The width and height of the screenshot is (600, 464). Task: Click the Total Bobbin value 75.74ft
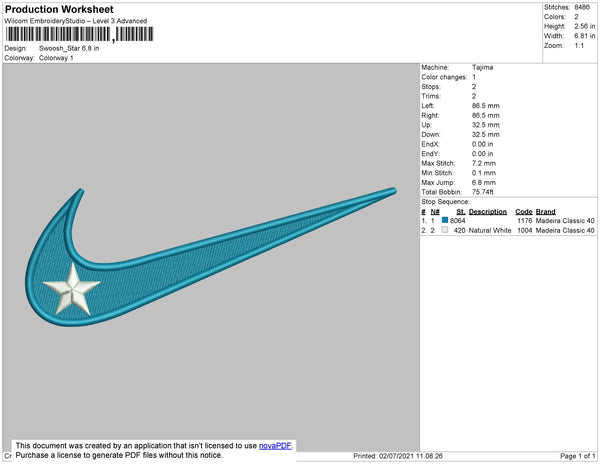pyautogui.click(x=483, y=192)
